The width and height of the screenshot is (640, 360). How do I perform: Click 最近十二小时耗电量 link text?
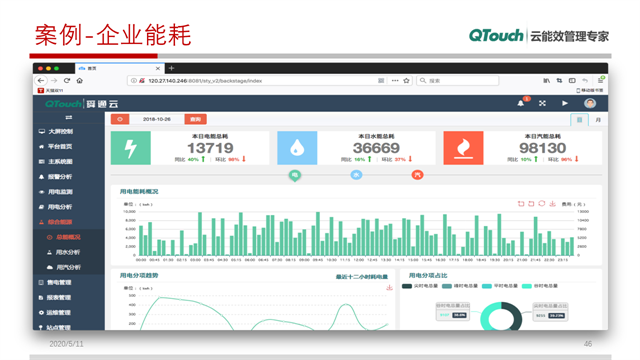tap(362, 277)
